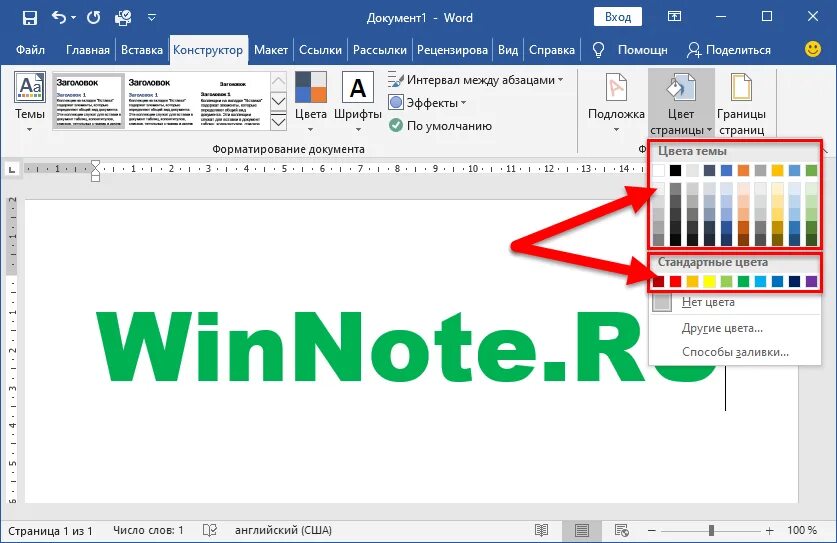
Task: Pick the orange theme color swatch
Action: point(744,170)
